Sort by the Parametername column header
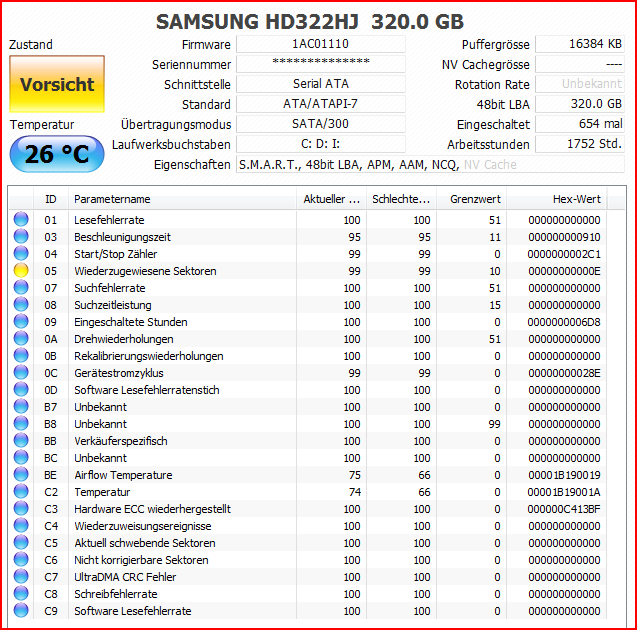 pos(182,199)
